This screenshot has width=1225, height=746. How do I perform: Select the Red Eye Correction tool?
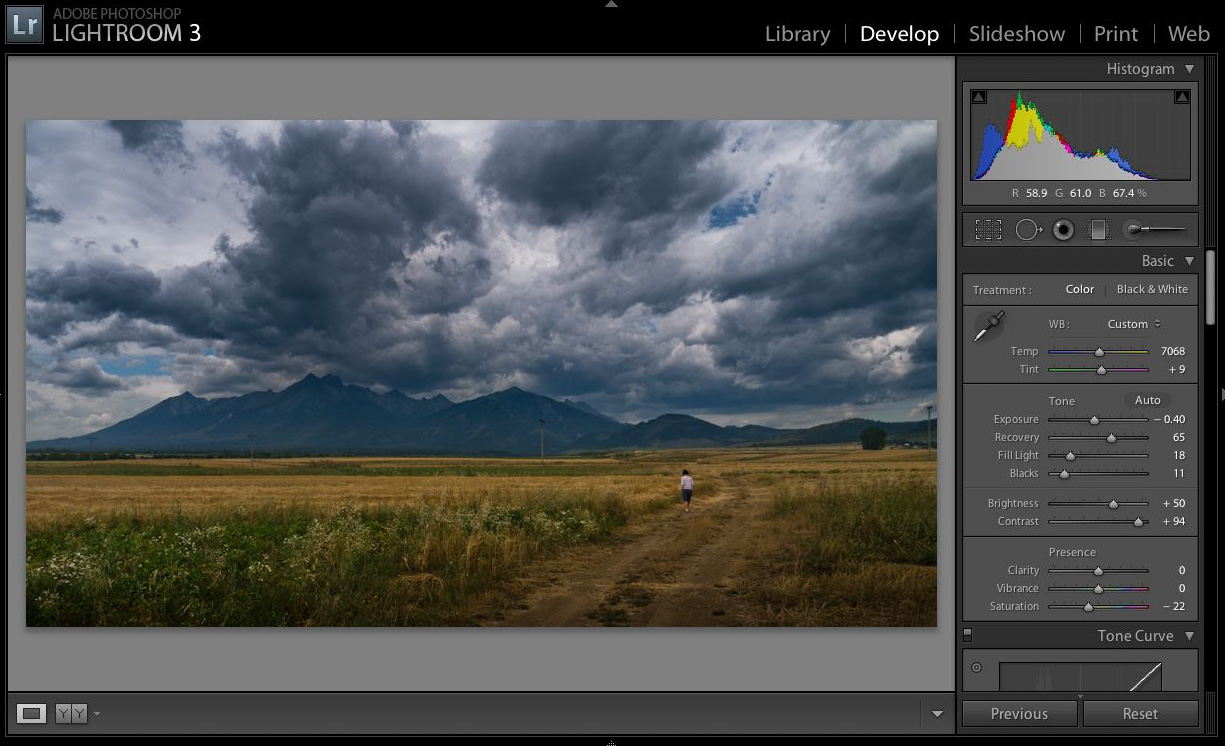pyautogui.click(x=1063, y=230)
